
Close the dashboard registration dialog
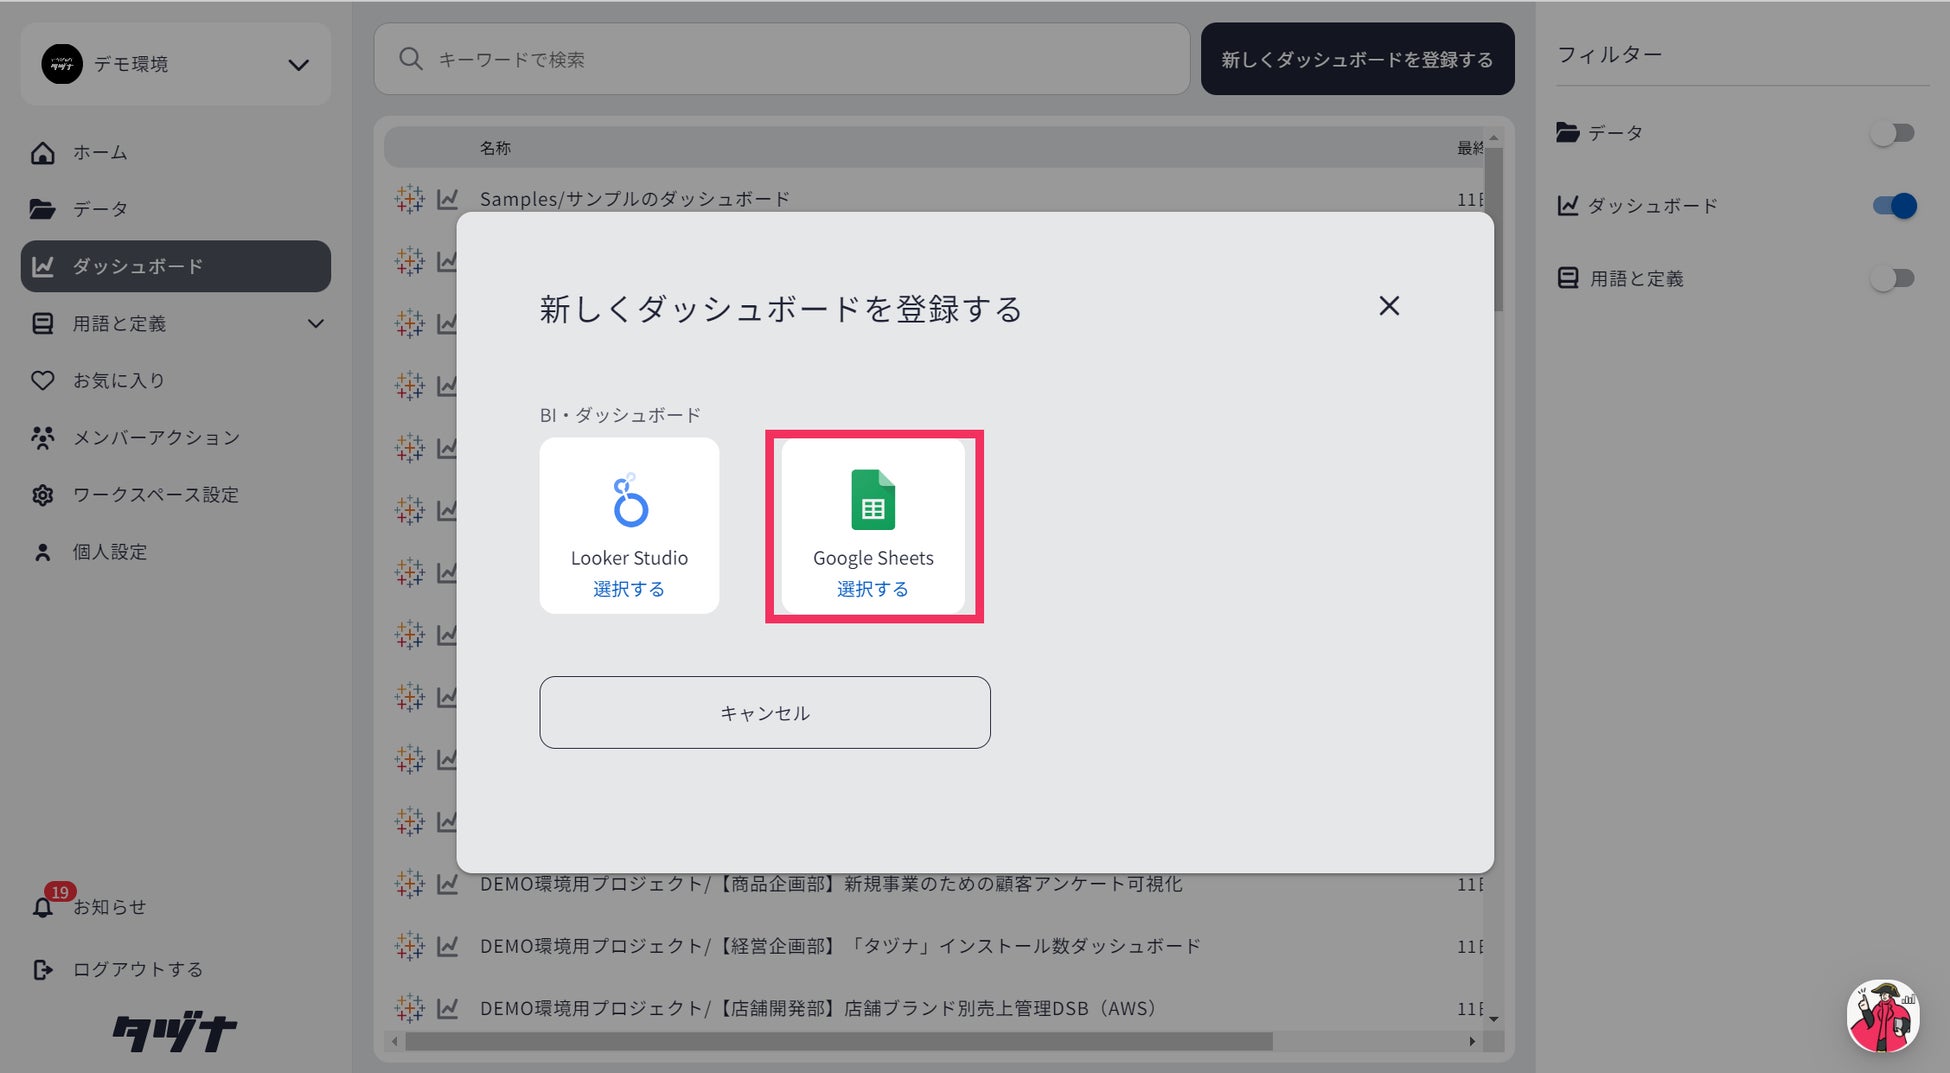coord(1389,306)
